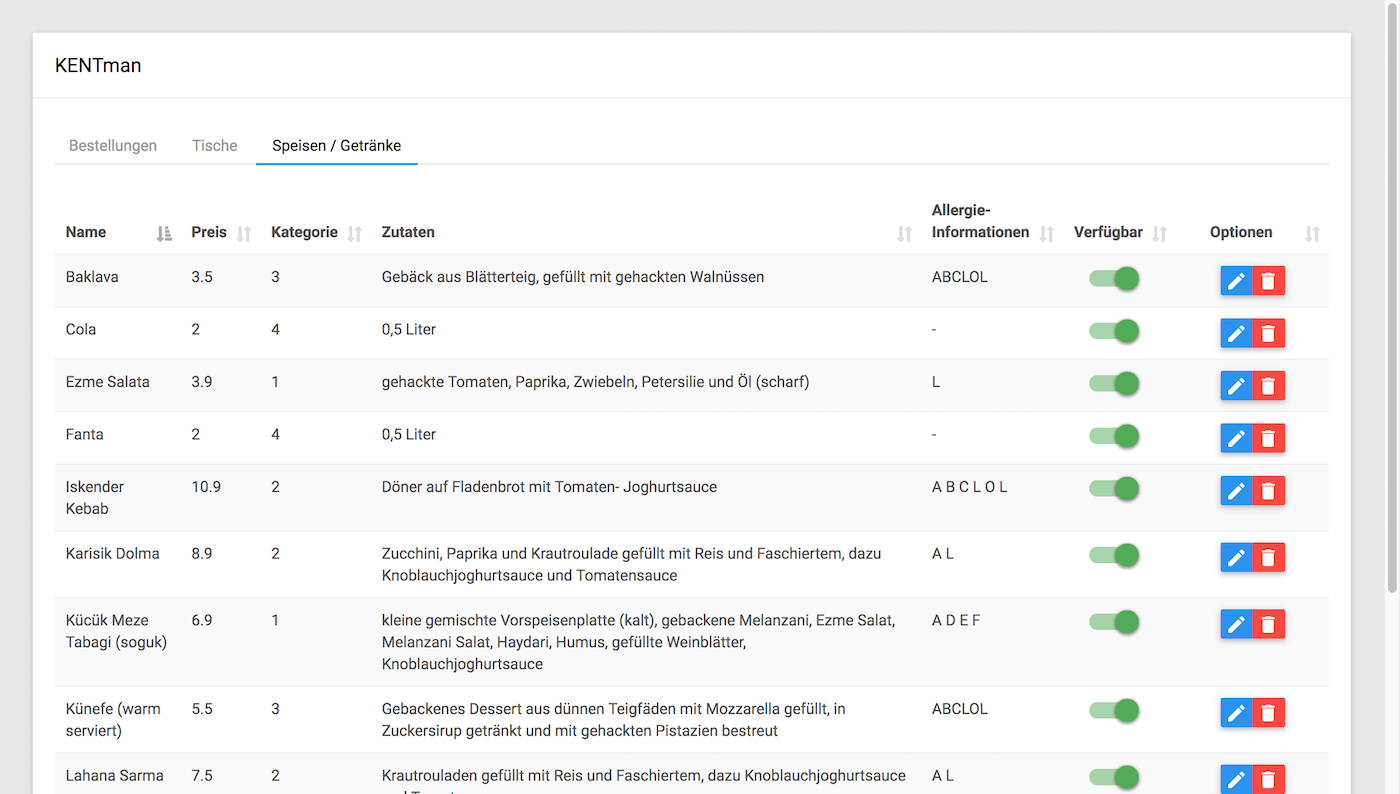Delete the Baklava entry with trash icon
Viewport: 1400px width, 794px height.
(1268, 281)
